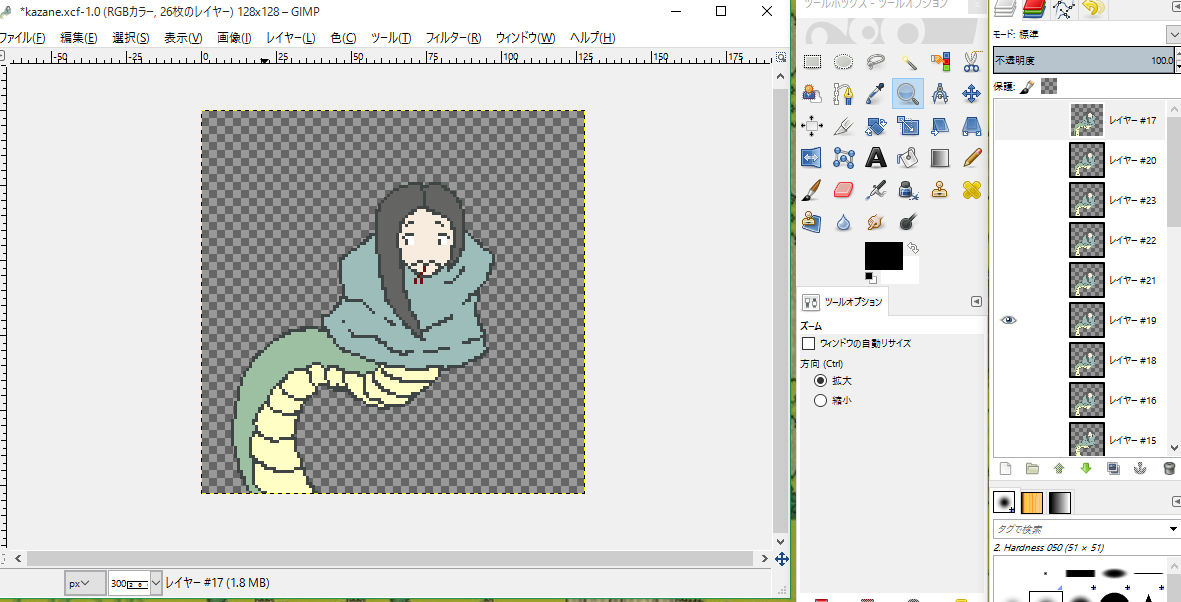
Task: Choose the Fuzzy Select magic wand tool
Action: [x=908, y=62]
